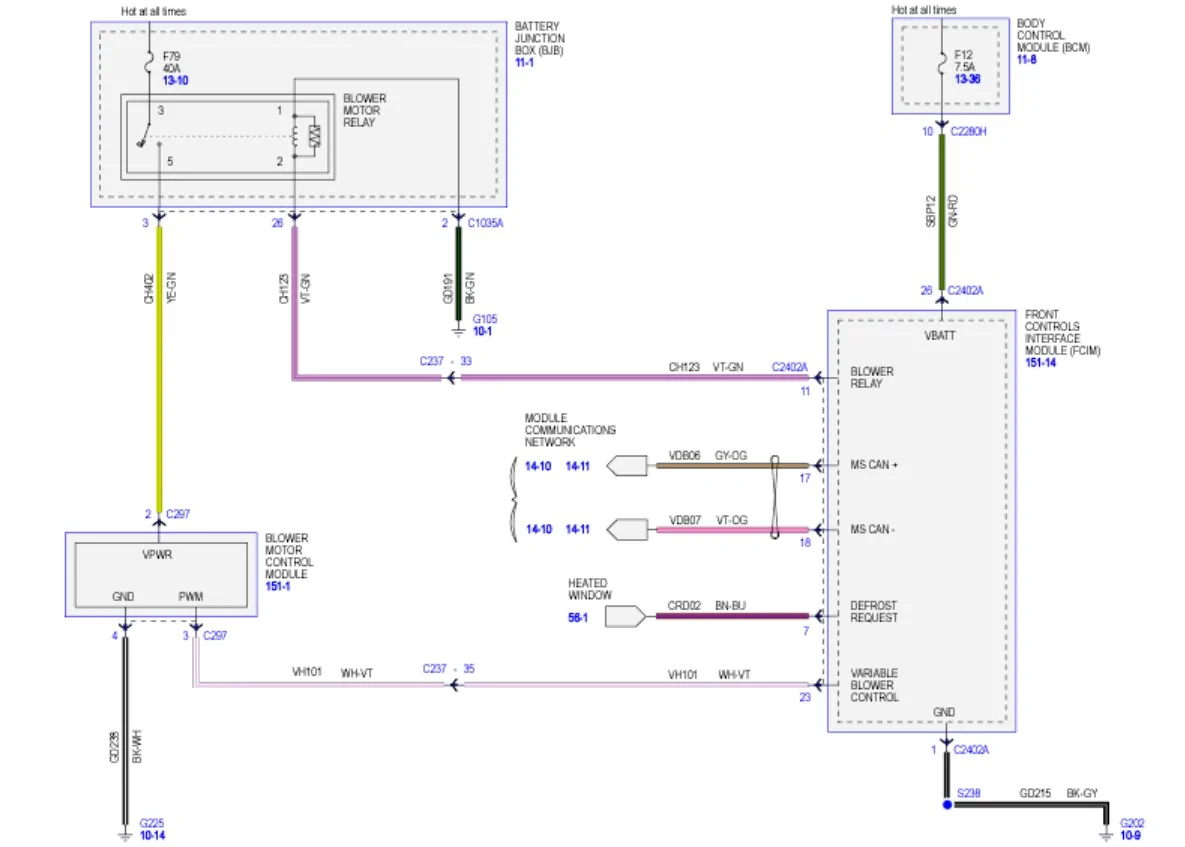This screenshot has width=1185, height=847.
Task: Select the C2280H connector label
Action: [x=968, y=131]
